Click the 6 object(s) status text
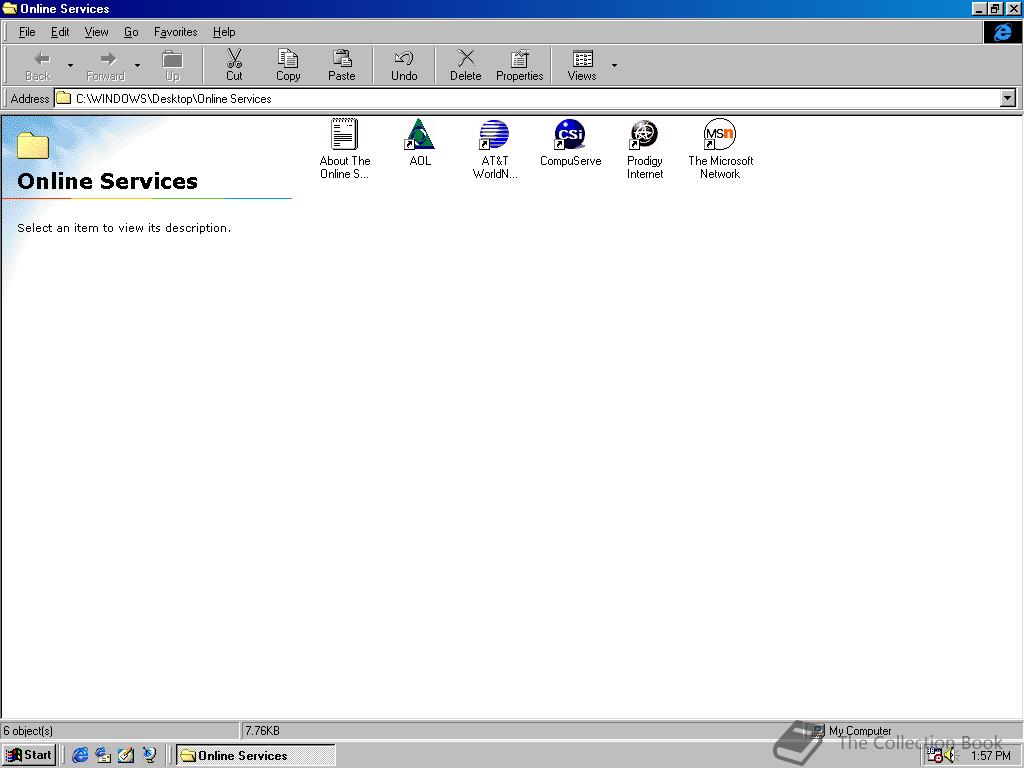 pyautogui.click(x=27, y=731)
